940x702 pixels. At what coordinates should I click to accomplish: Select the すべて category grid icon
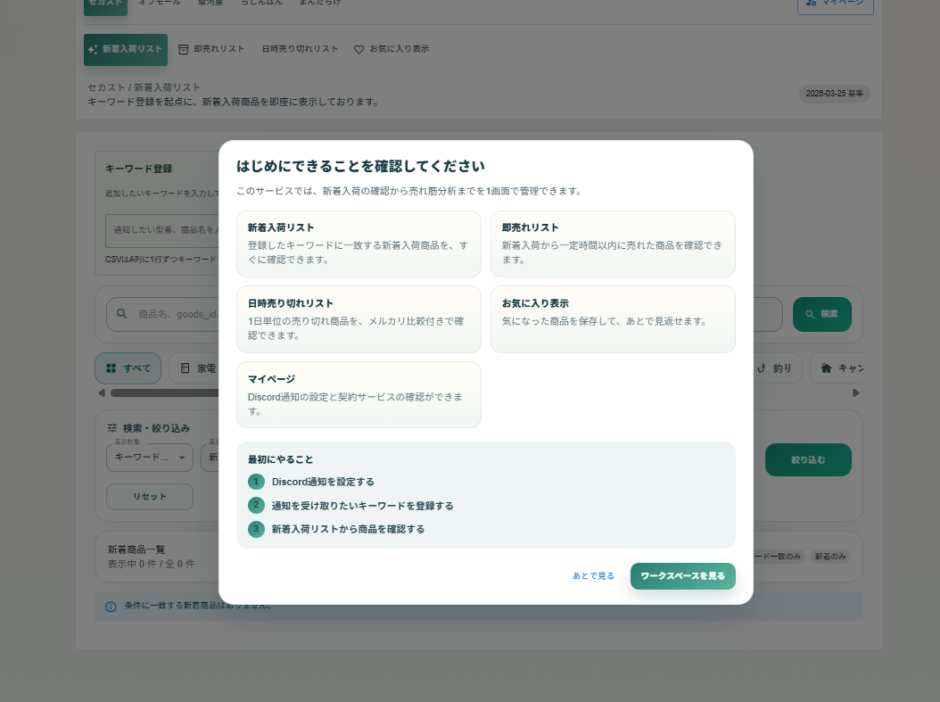click(x=111, y=368)
